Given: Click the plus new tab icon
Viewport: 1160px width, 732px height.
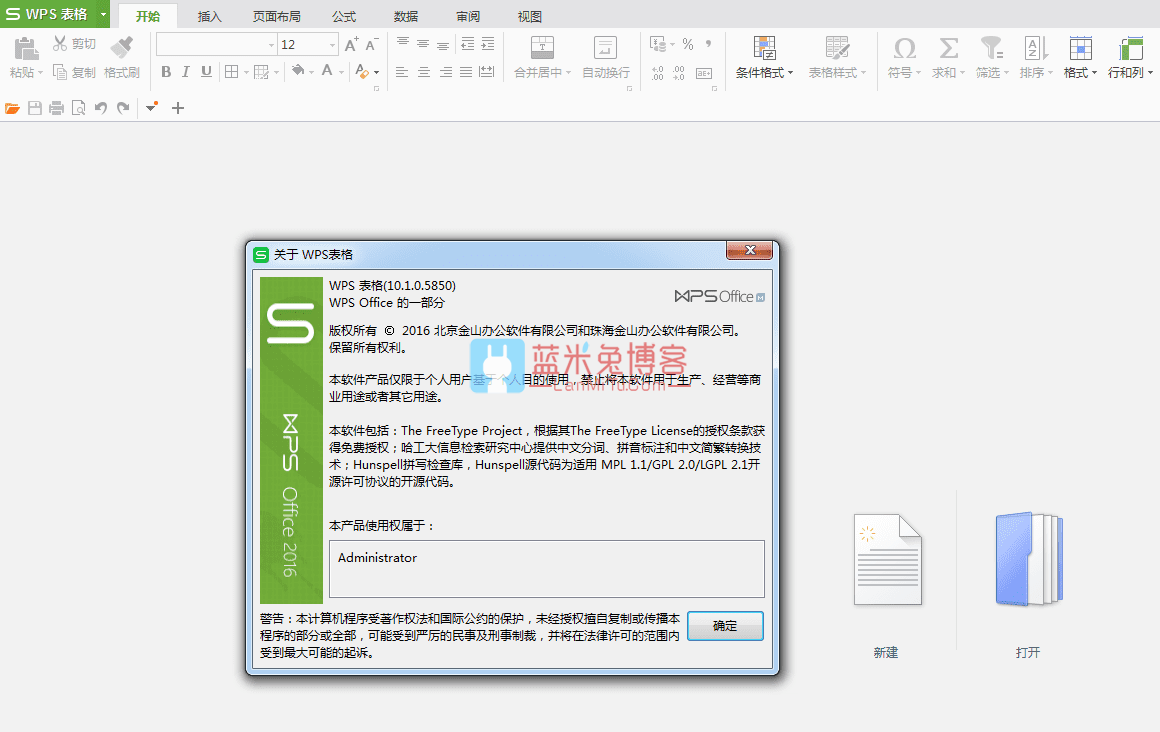Looking at the screenshot, I should (x=178, y=108).
